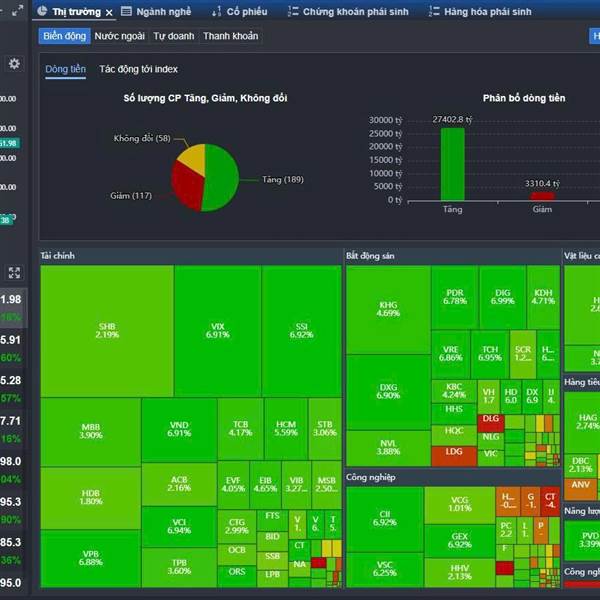Screen dimensions: 600x600
Task: Click the red Giảm pie chart slice
Action: point(187,187)
